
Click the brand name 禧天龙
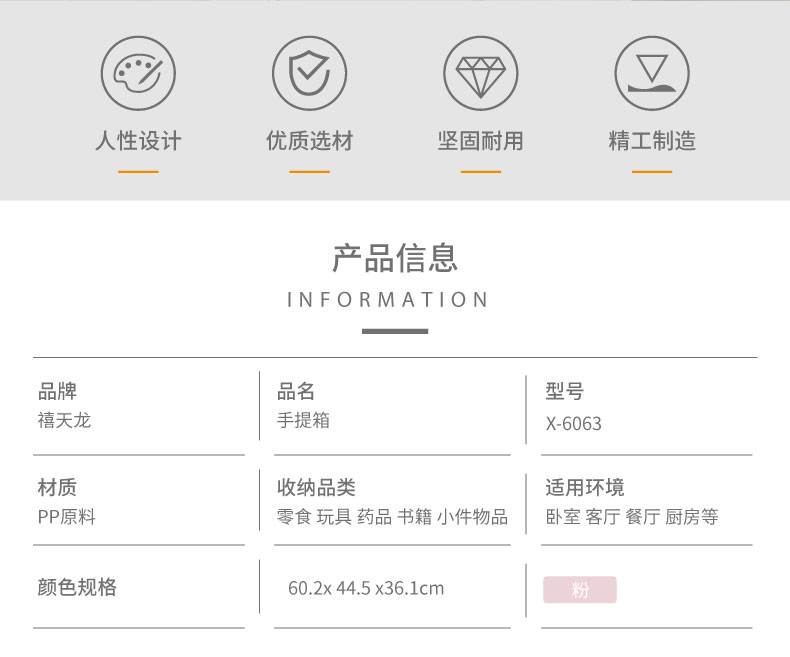(64, 420)
